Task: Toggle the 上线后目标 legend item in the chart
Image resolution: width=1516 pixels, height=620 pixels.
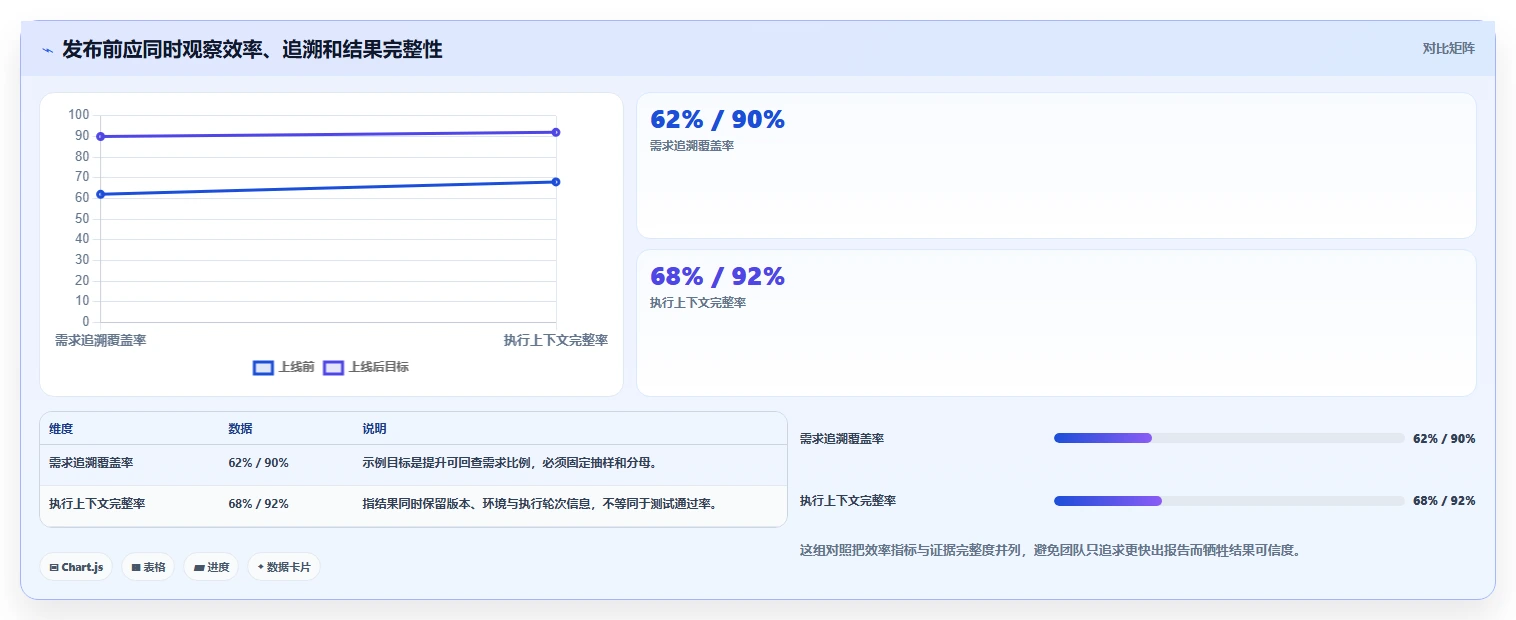Action: tap(366, 367)
